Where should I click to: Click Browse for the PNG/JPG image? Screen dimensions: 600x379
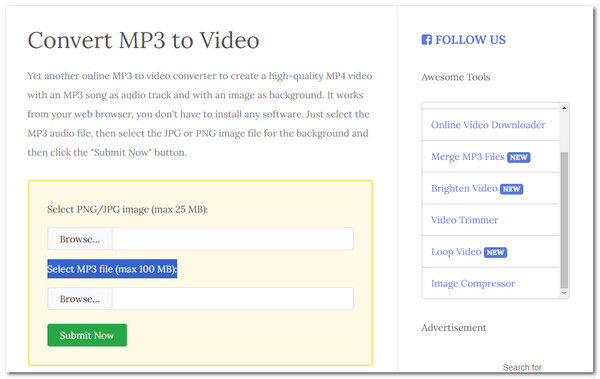(80, 239)
